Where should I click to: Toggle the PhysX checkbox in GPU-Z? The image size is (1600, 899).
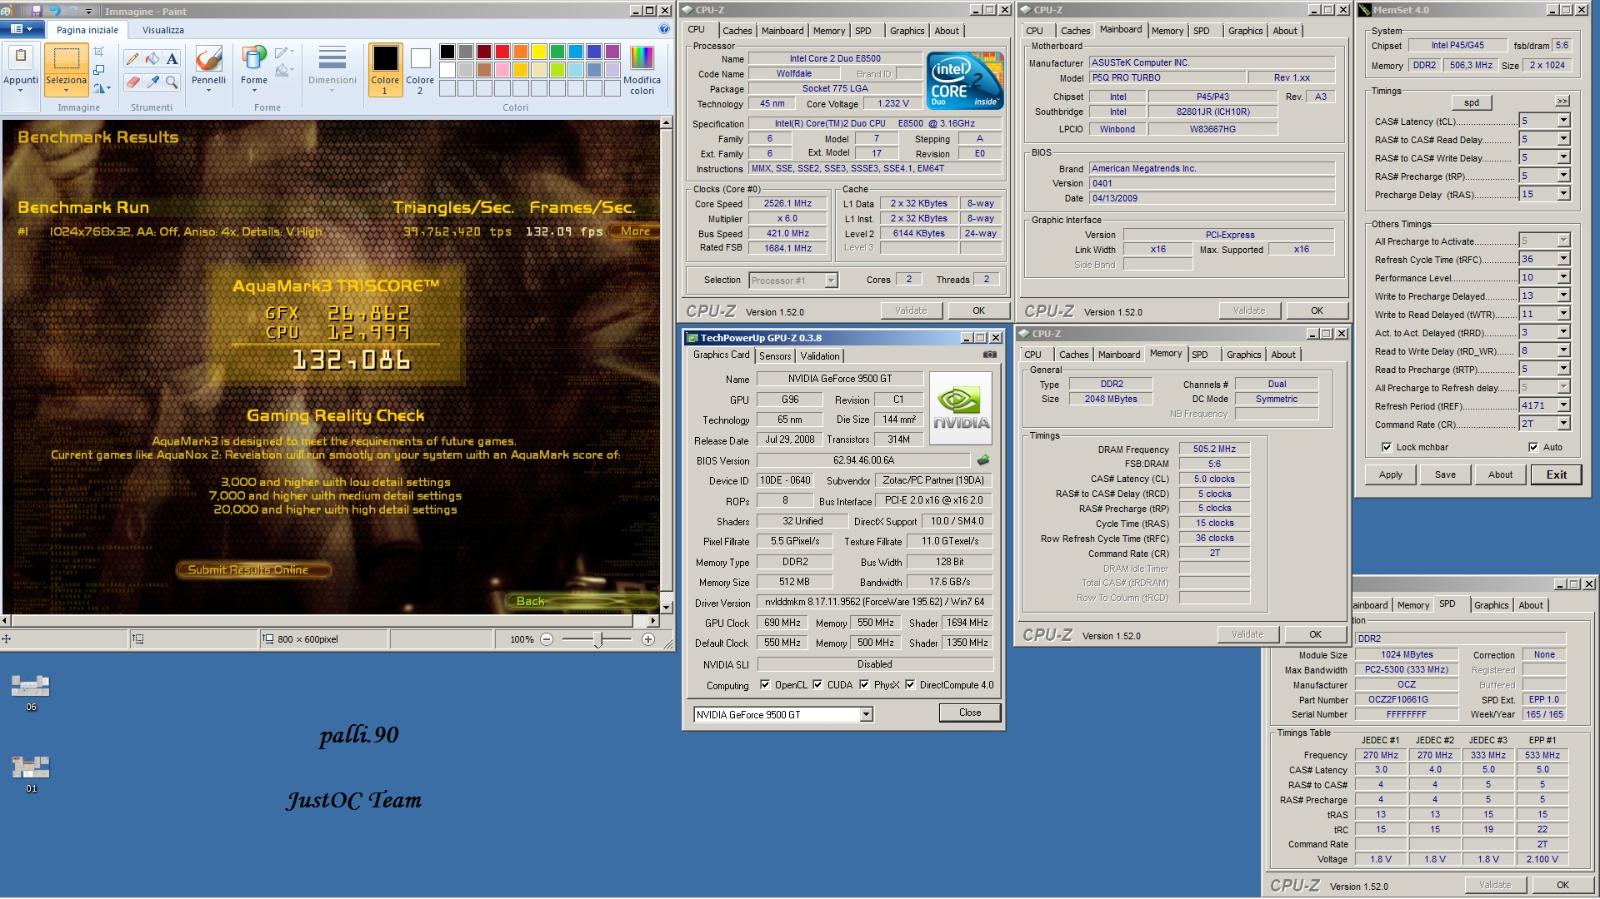(864, 685)
